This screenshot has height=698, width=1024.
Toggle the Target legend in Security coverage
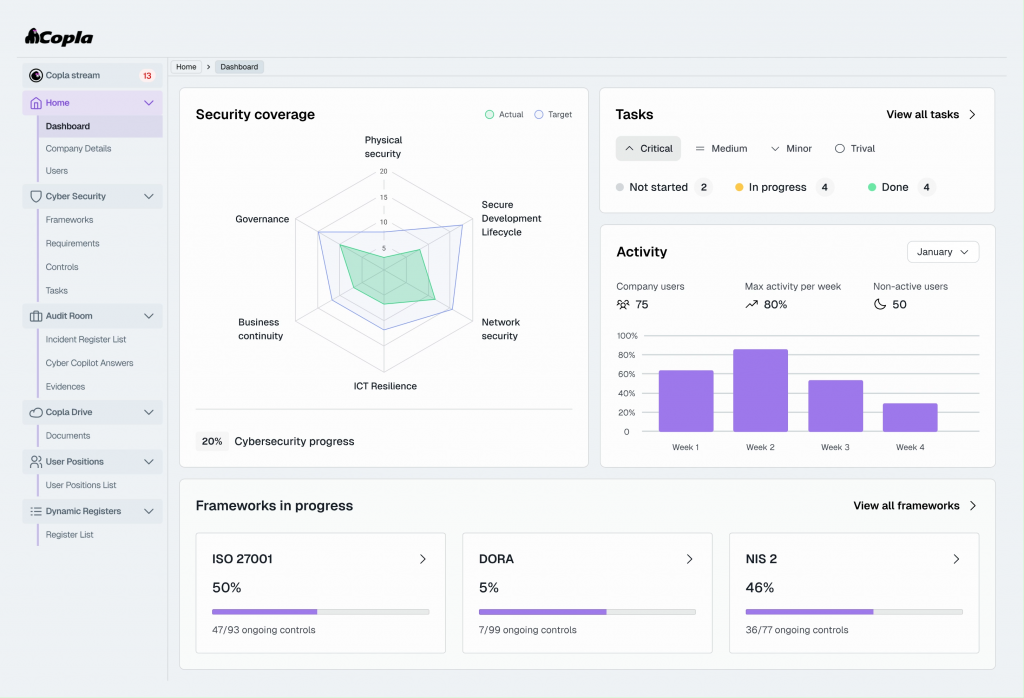click(x=553, y=114)
